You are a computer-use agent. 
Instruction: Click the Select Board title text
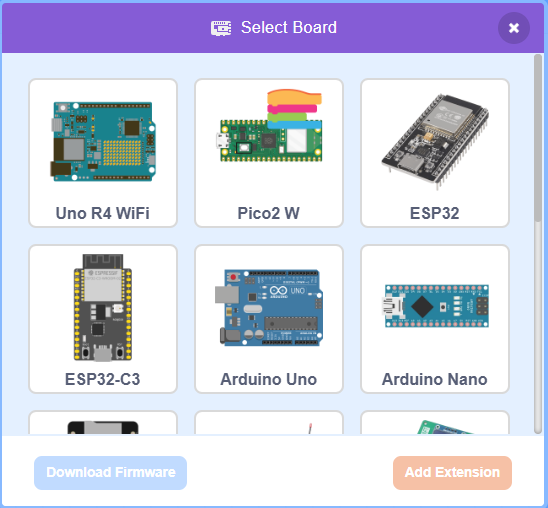pyautogui.click(x=289, y=28)
